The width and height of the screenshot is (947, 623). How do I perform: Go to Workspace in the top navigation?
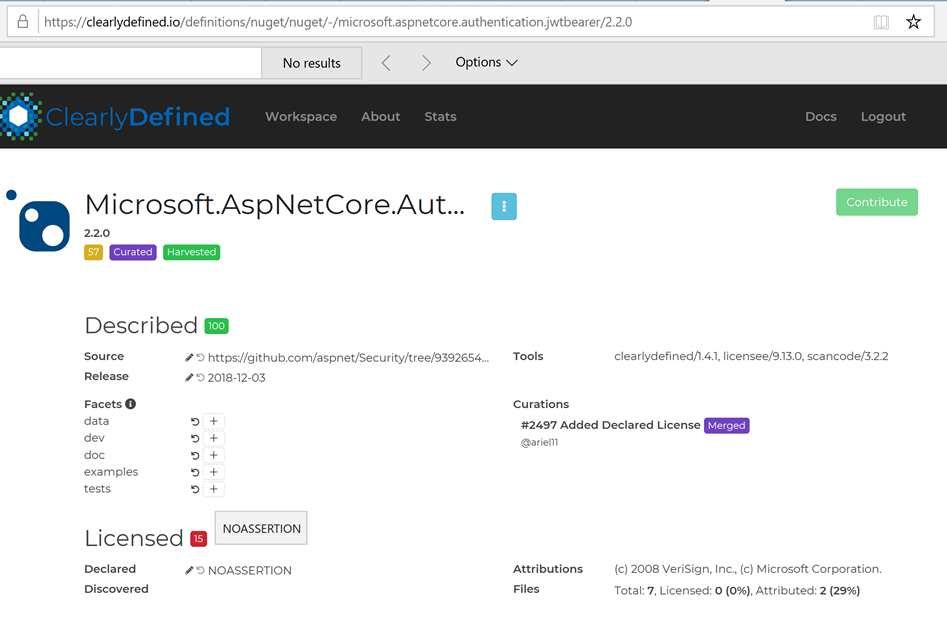(300, 116)
